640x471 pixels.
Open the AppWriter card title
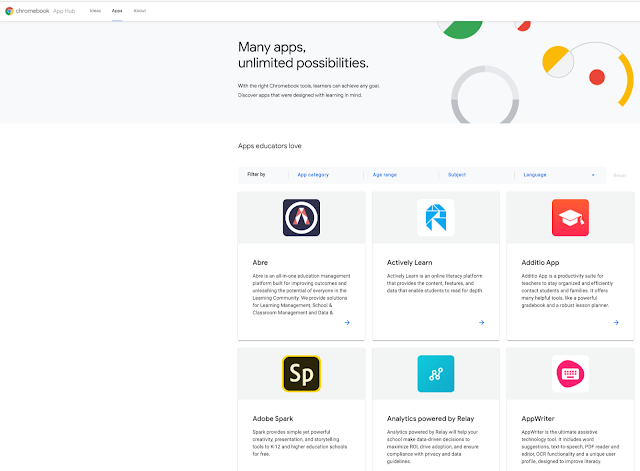pos(540,417)
